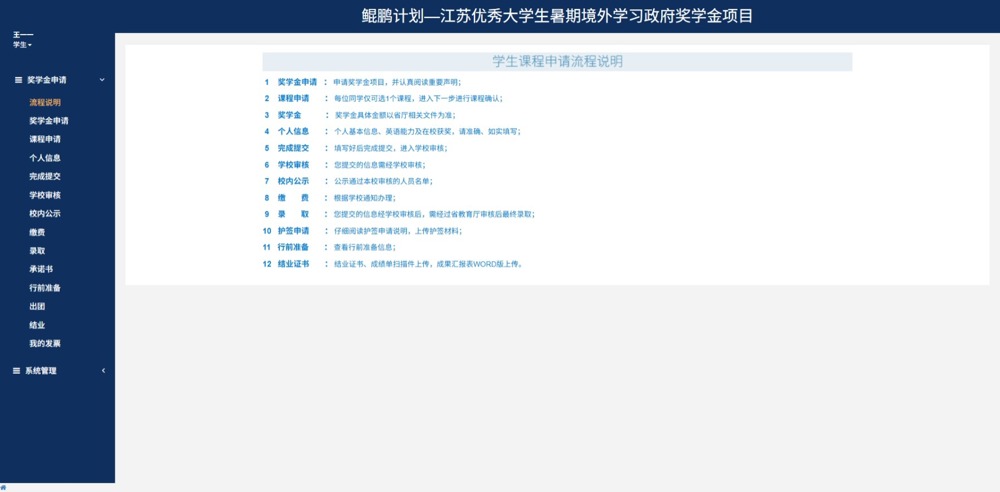Screen dimensions: 1000x492
Task: Select 结业 in the sidebar
Action: [37, 325]
